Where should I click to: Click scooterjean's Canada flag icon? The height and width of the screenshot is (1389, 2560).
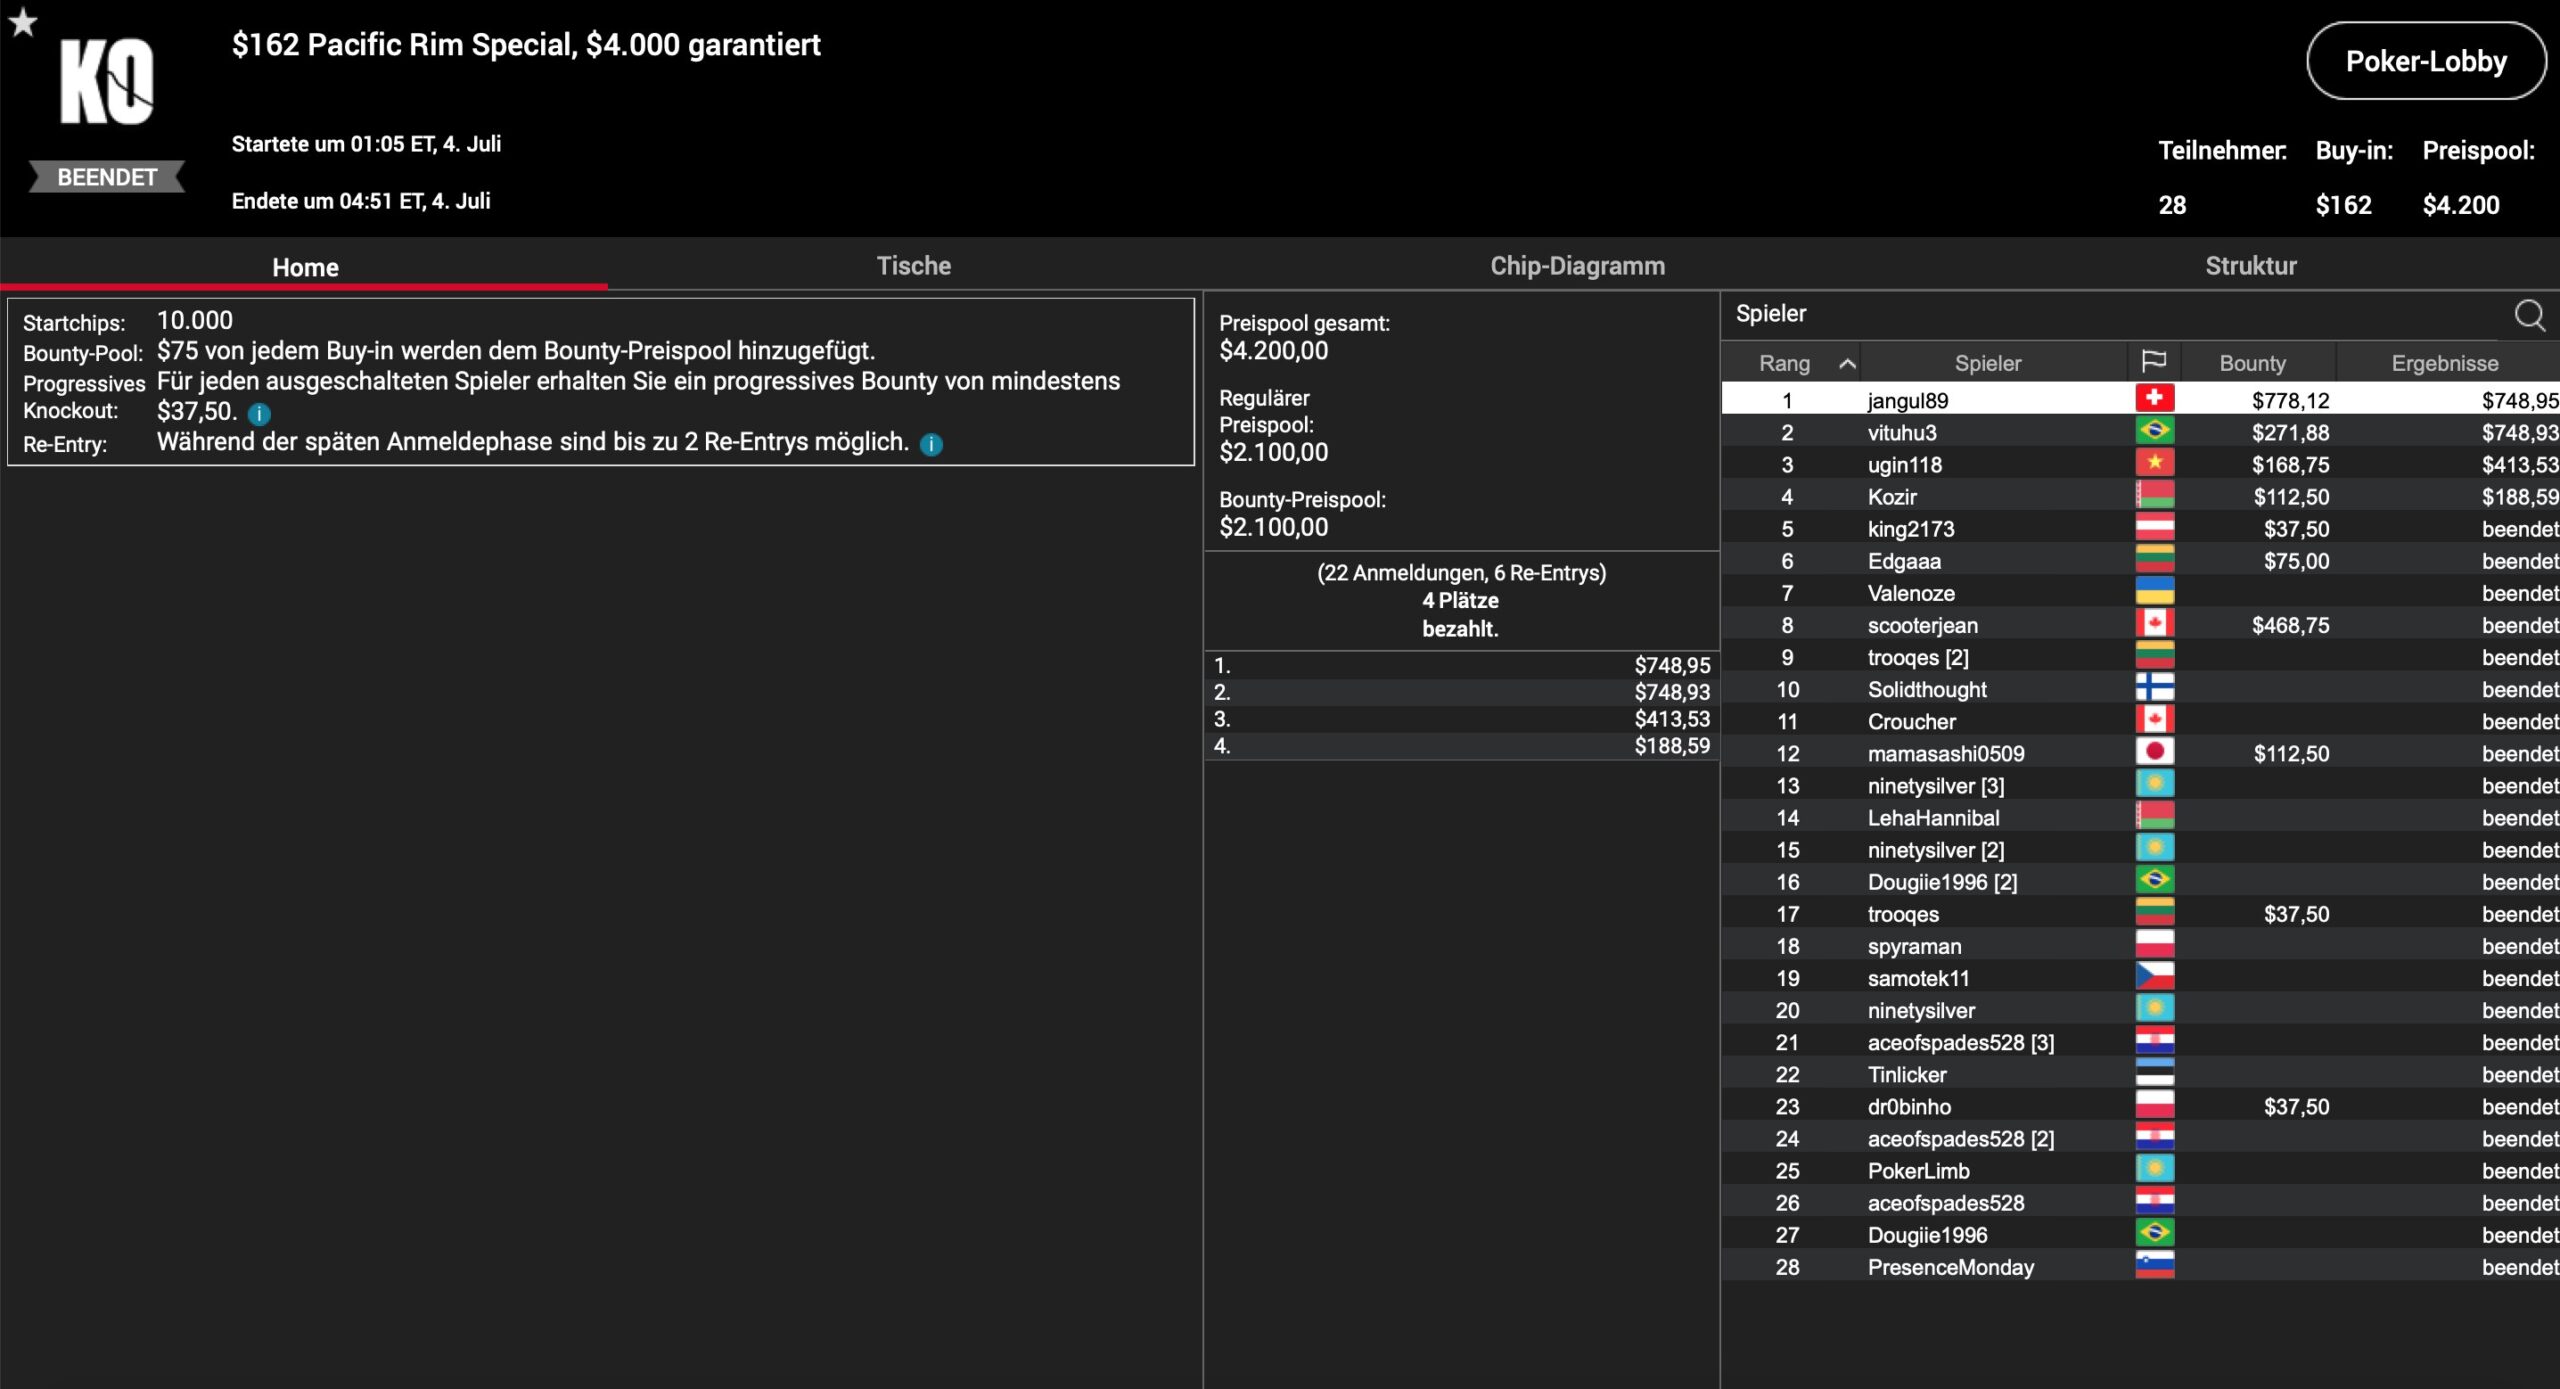click(x=2154, y=624)
